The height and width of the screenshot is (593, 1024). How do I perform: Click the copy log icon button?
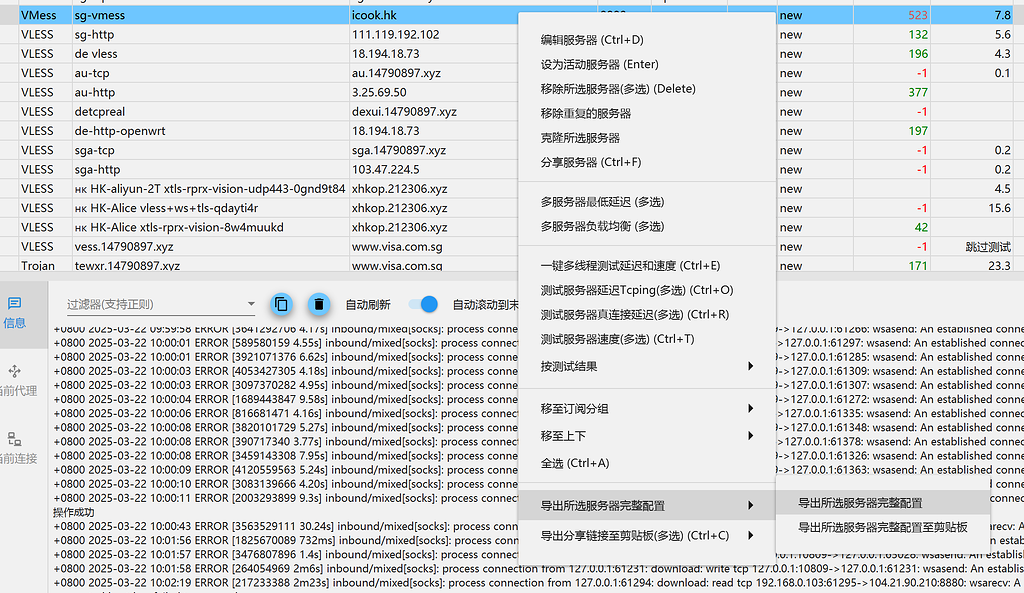click(x=281, y=304)
